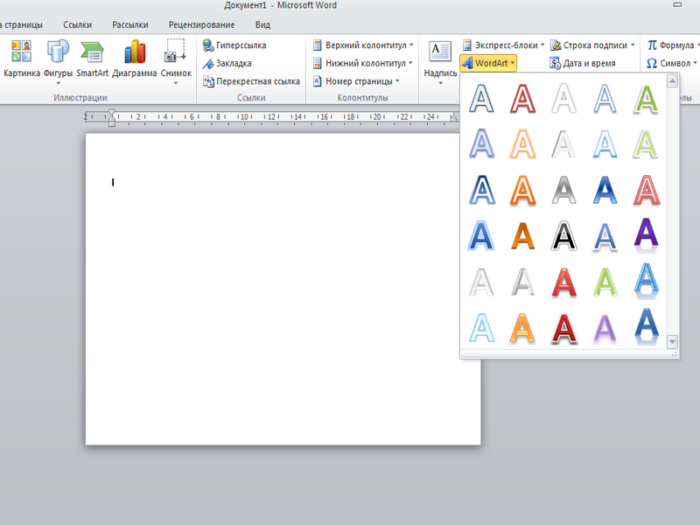Screen dimensions: 700x525
Task: Open the Фигуры shapes gallery
Action: (58, 59)
